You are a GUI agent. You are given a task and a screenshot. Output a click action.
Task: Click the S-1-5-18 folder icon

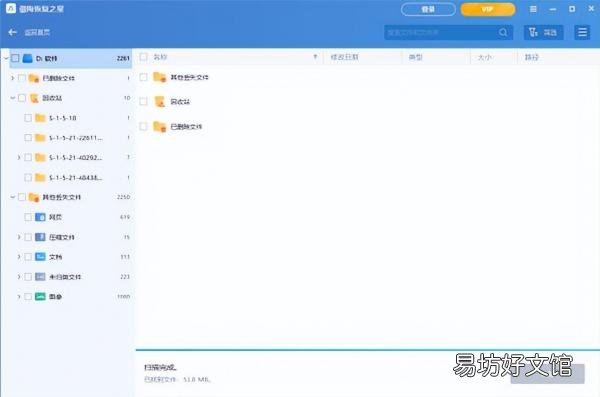(x=40, y=118)
